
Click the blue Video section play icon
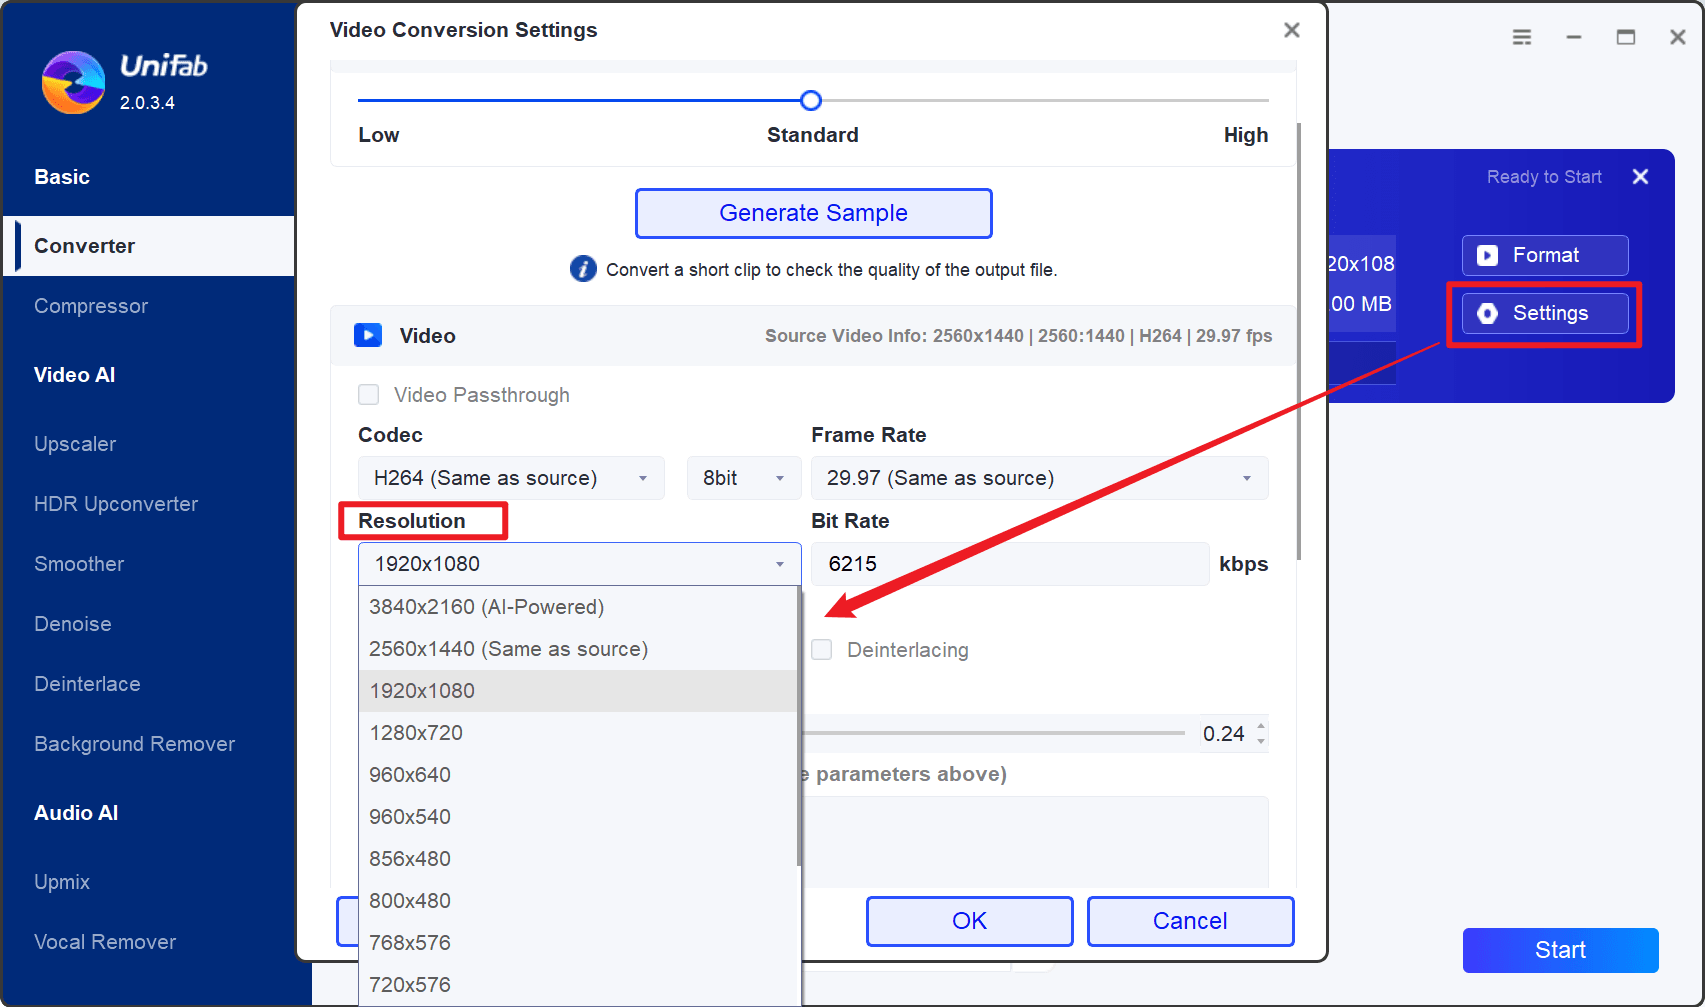pos(368,335)
